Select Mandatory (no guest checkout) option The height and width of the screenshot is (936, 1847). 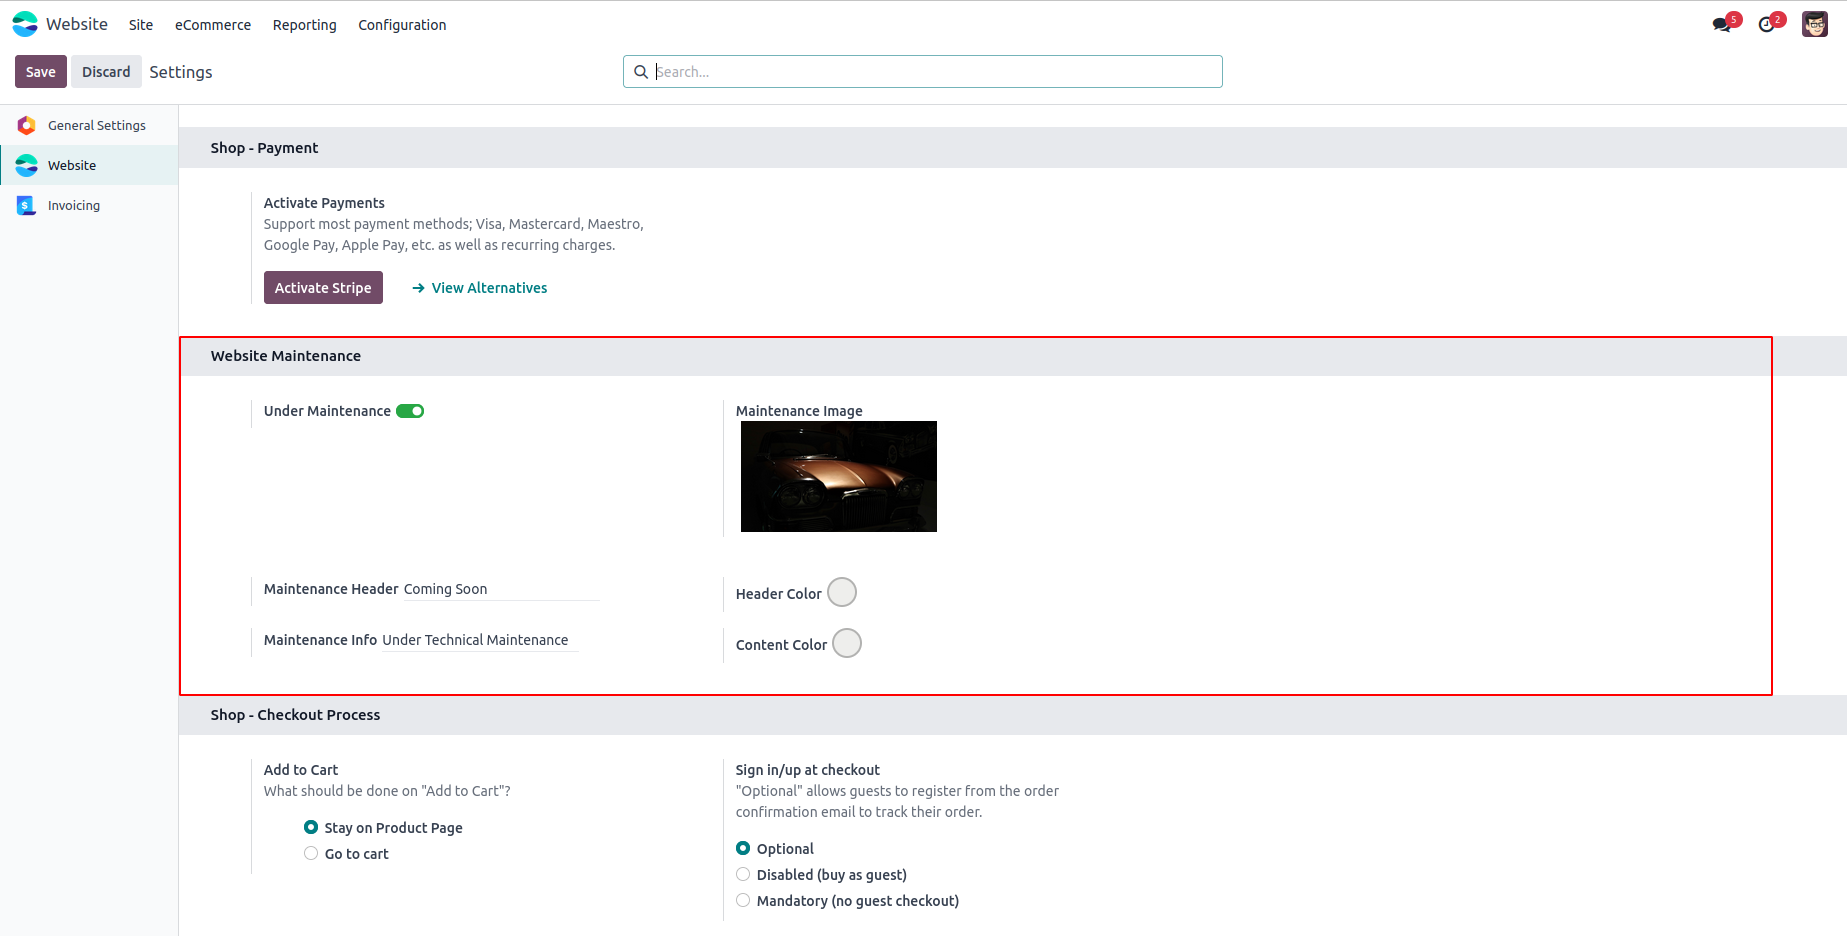coord(743,900)
